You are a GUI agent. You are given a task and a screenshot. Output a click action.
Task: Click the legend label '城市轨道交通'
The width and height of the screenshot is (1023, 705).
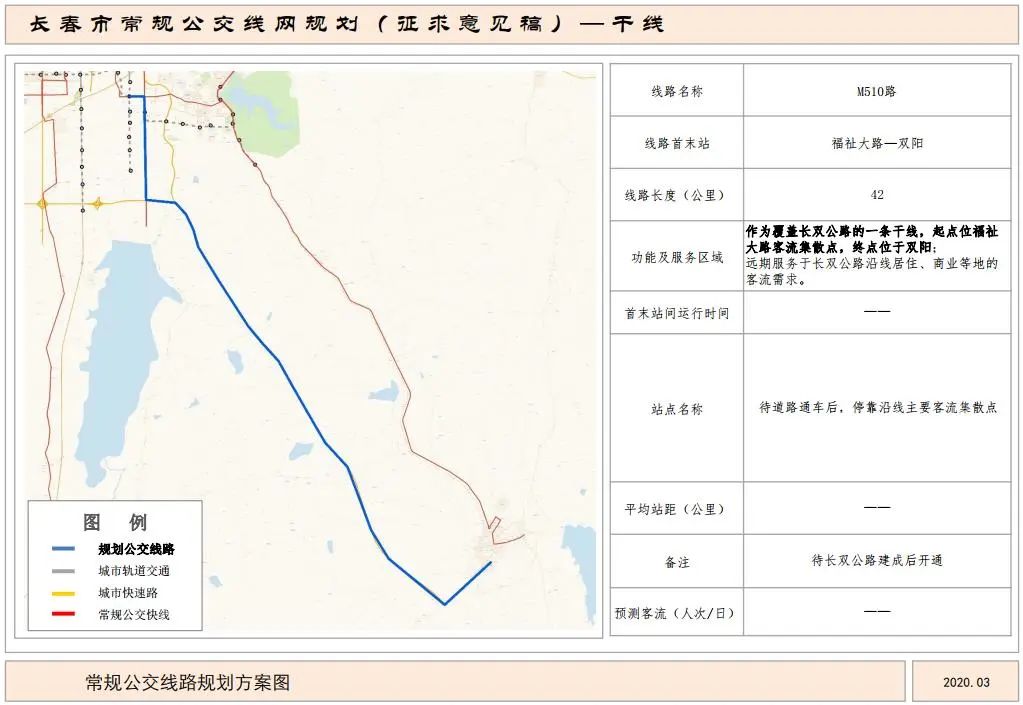pos(134,571)
